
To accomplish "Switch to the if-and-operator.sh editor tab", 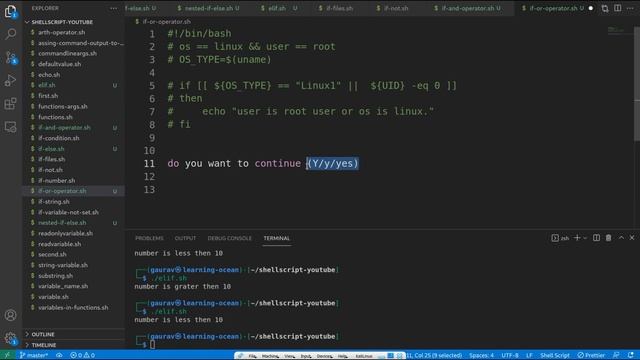I will point(468,8).
